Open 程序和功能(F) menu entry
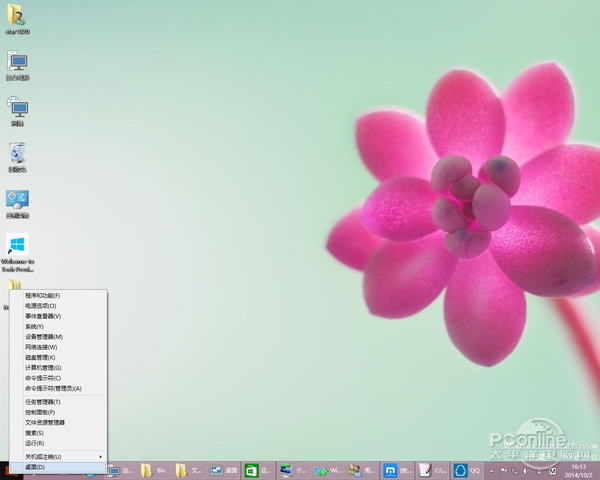The height and width of the screenshot is (480, 600). 43,296
